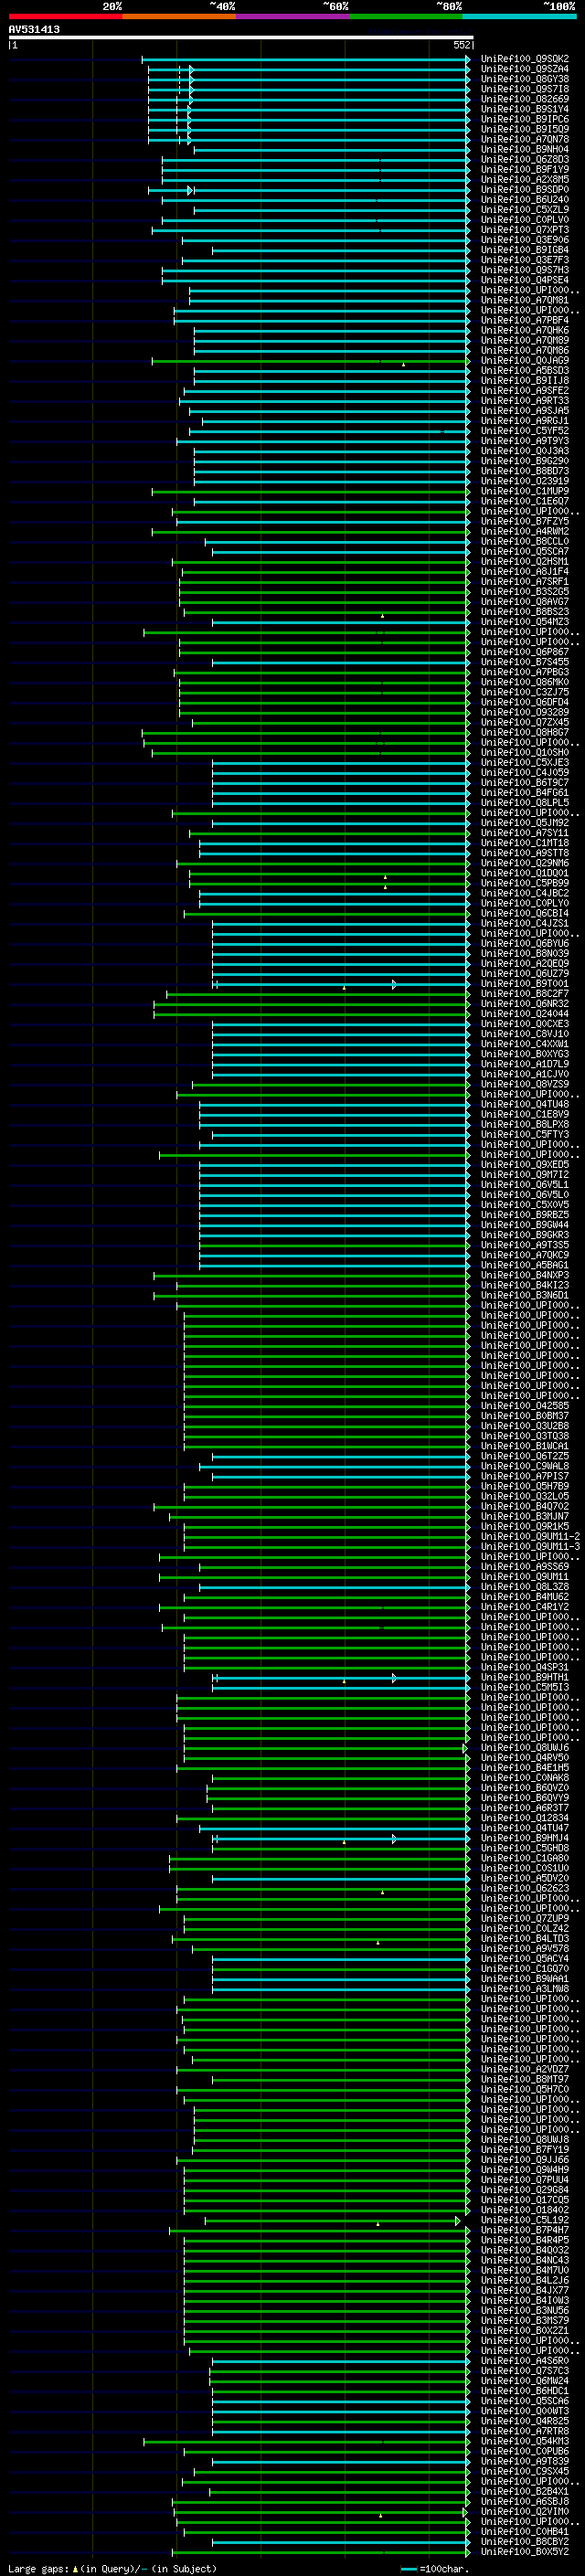Select hit label UniRef100_B9SDP0
Screen dimensions: 585x2576
point(525,189)
